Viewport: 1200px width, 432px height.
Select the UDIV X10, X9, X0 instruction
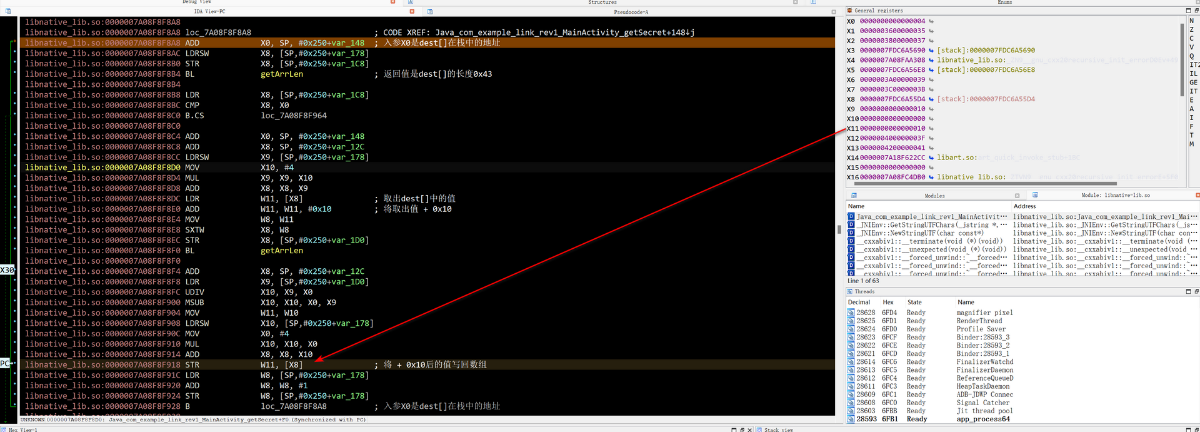tap(429, 291)
